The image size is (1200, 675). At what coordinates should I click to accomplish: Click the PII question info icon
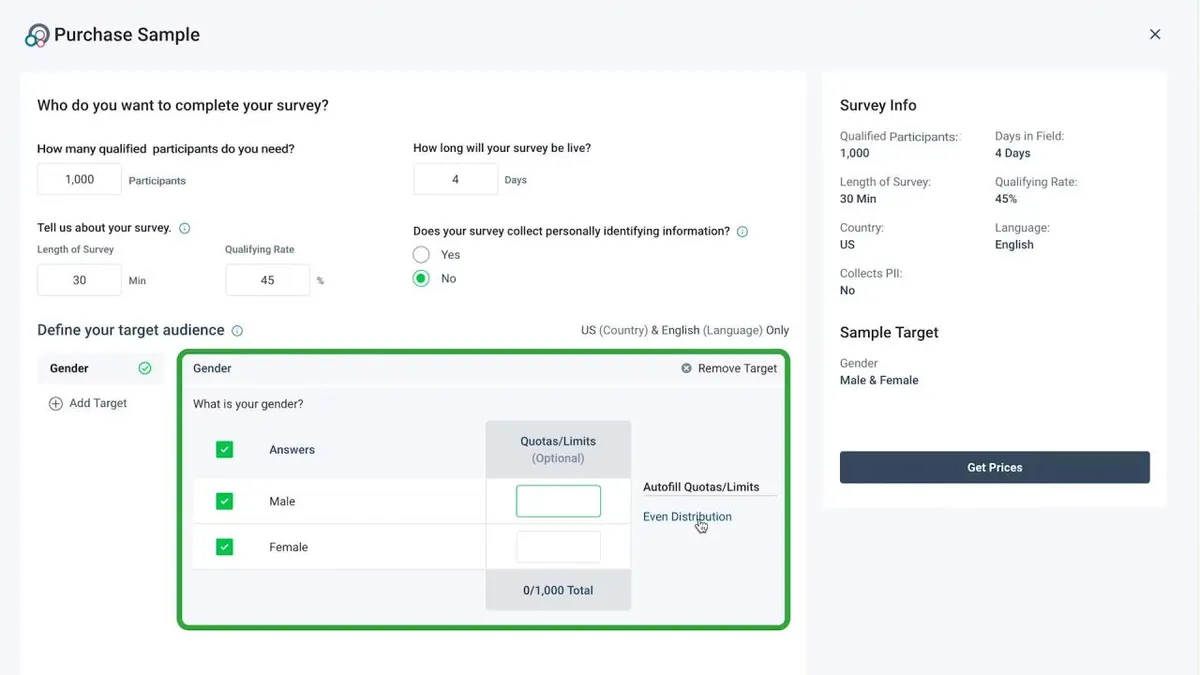point(742,231)
